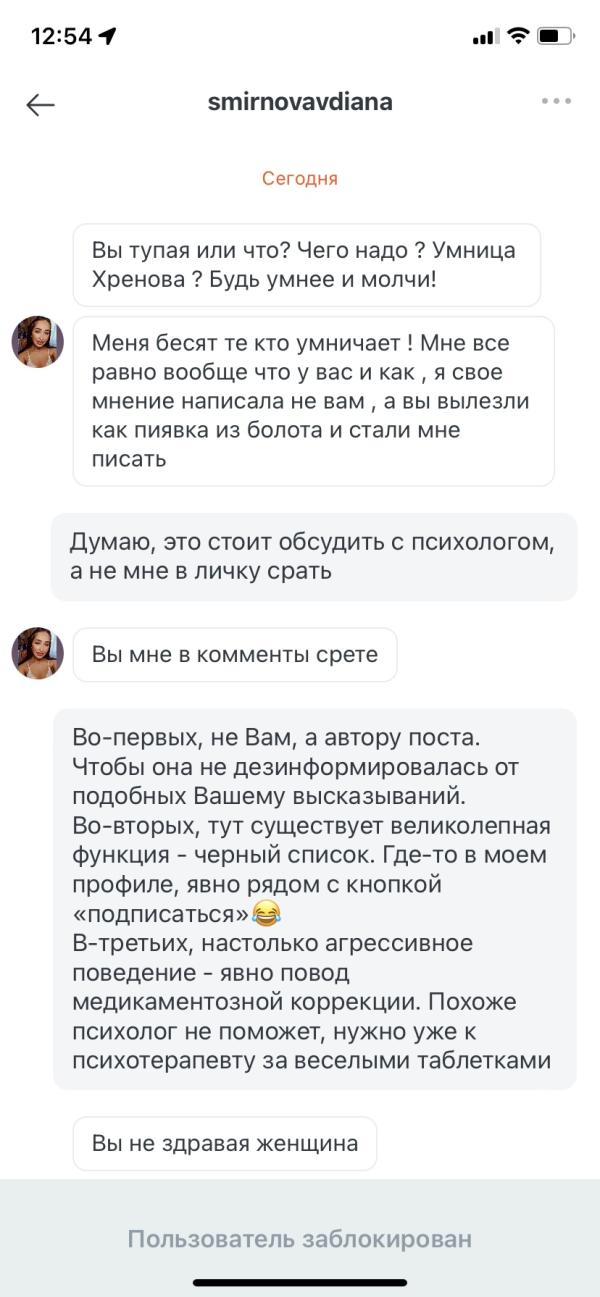Tap the 'Сегодня' date label
The height and width of the screenshot is (1297, 600).
click(x=300, y=179)
